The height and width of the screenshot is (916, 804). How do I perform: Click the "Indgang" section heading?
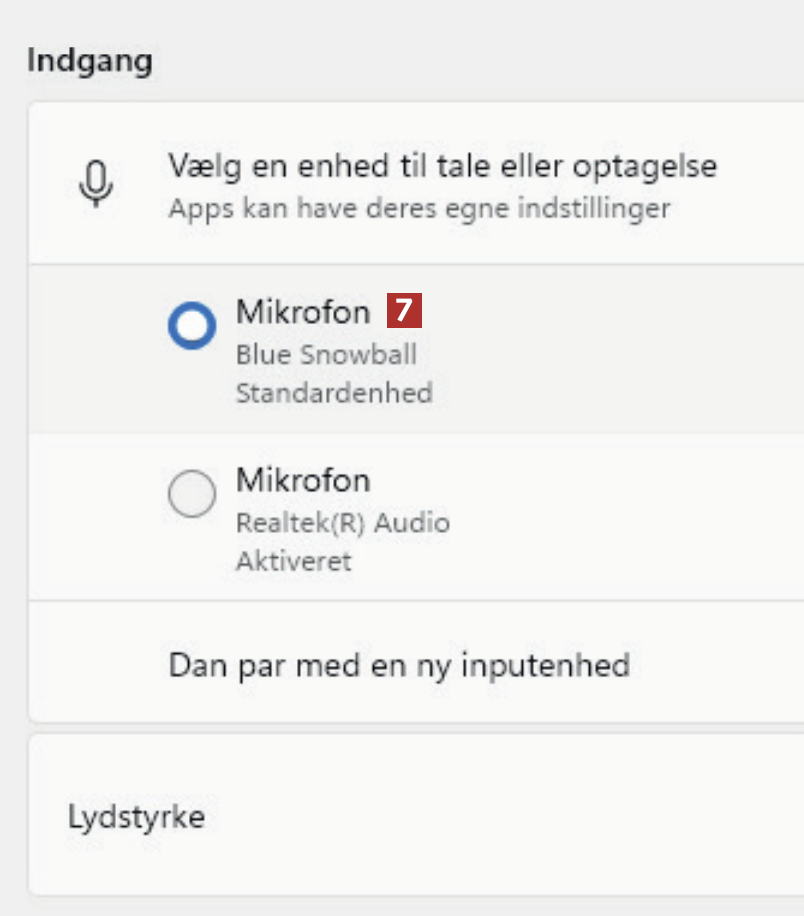[90, 60]
